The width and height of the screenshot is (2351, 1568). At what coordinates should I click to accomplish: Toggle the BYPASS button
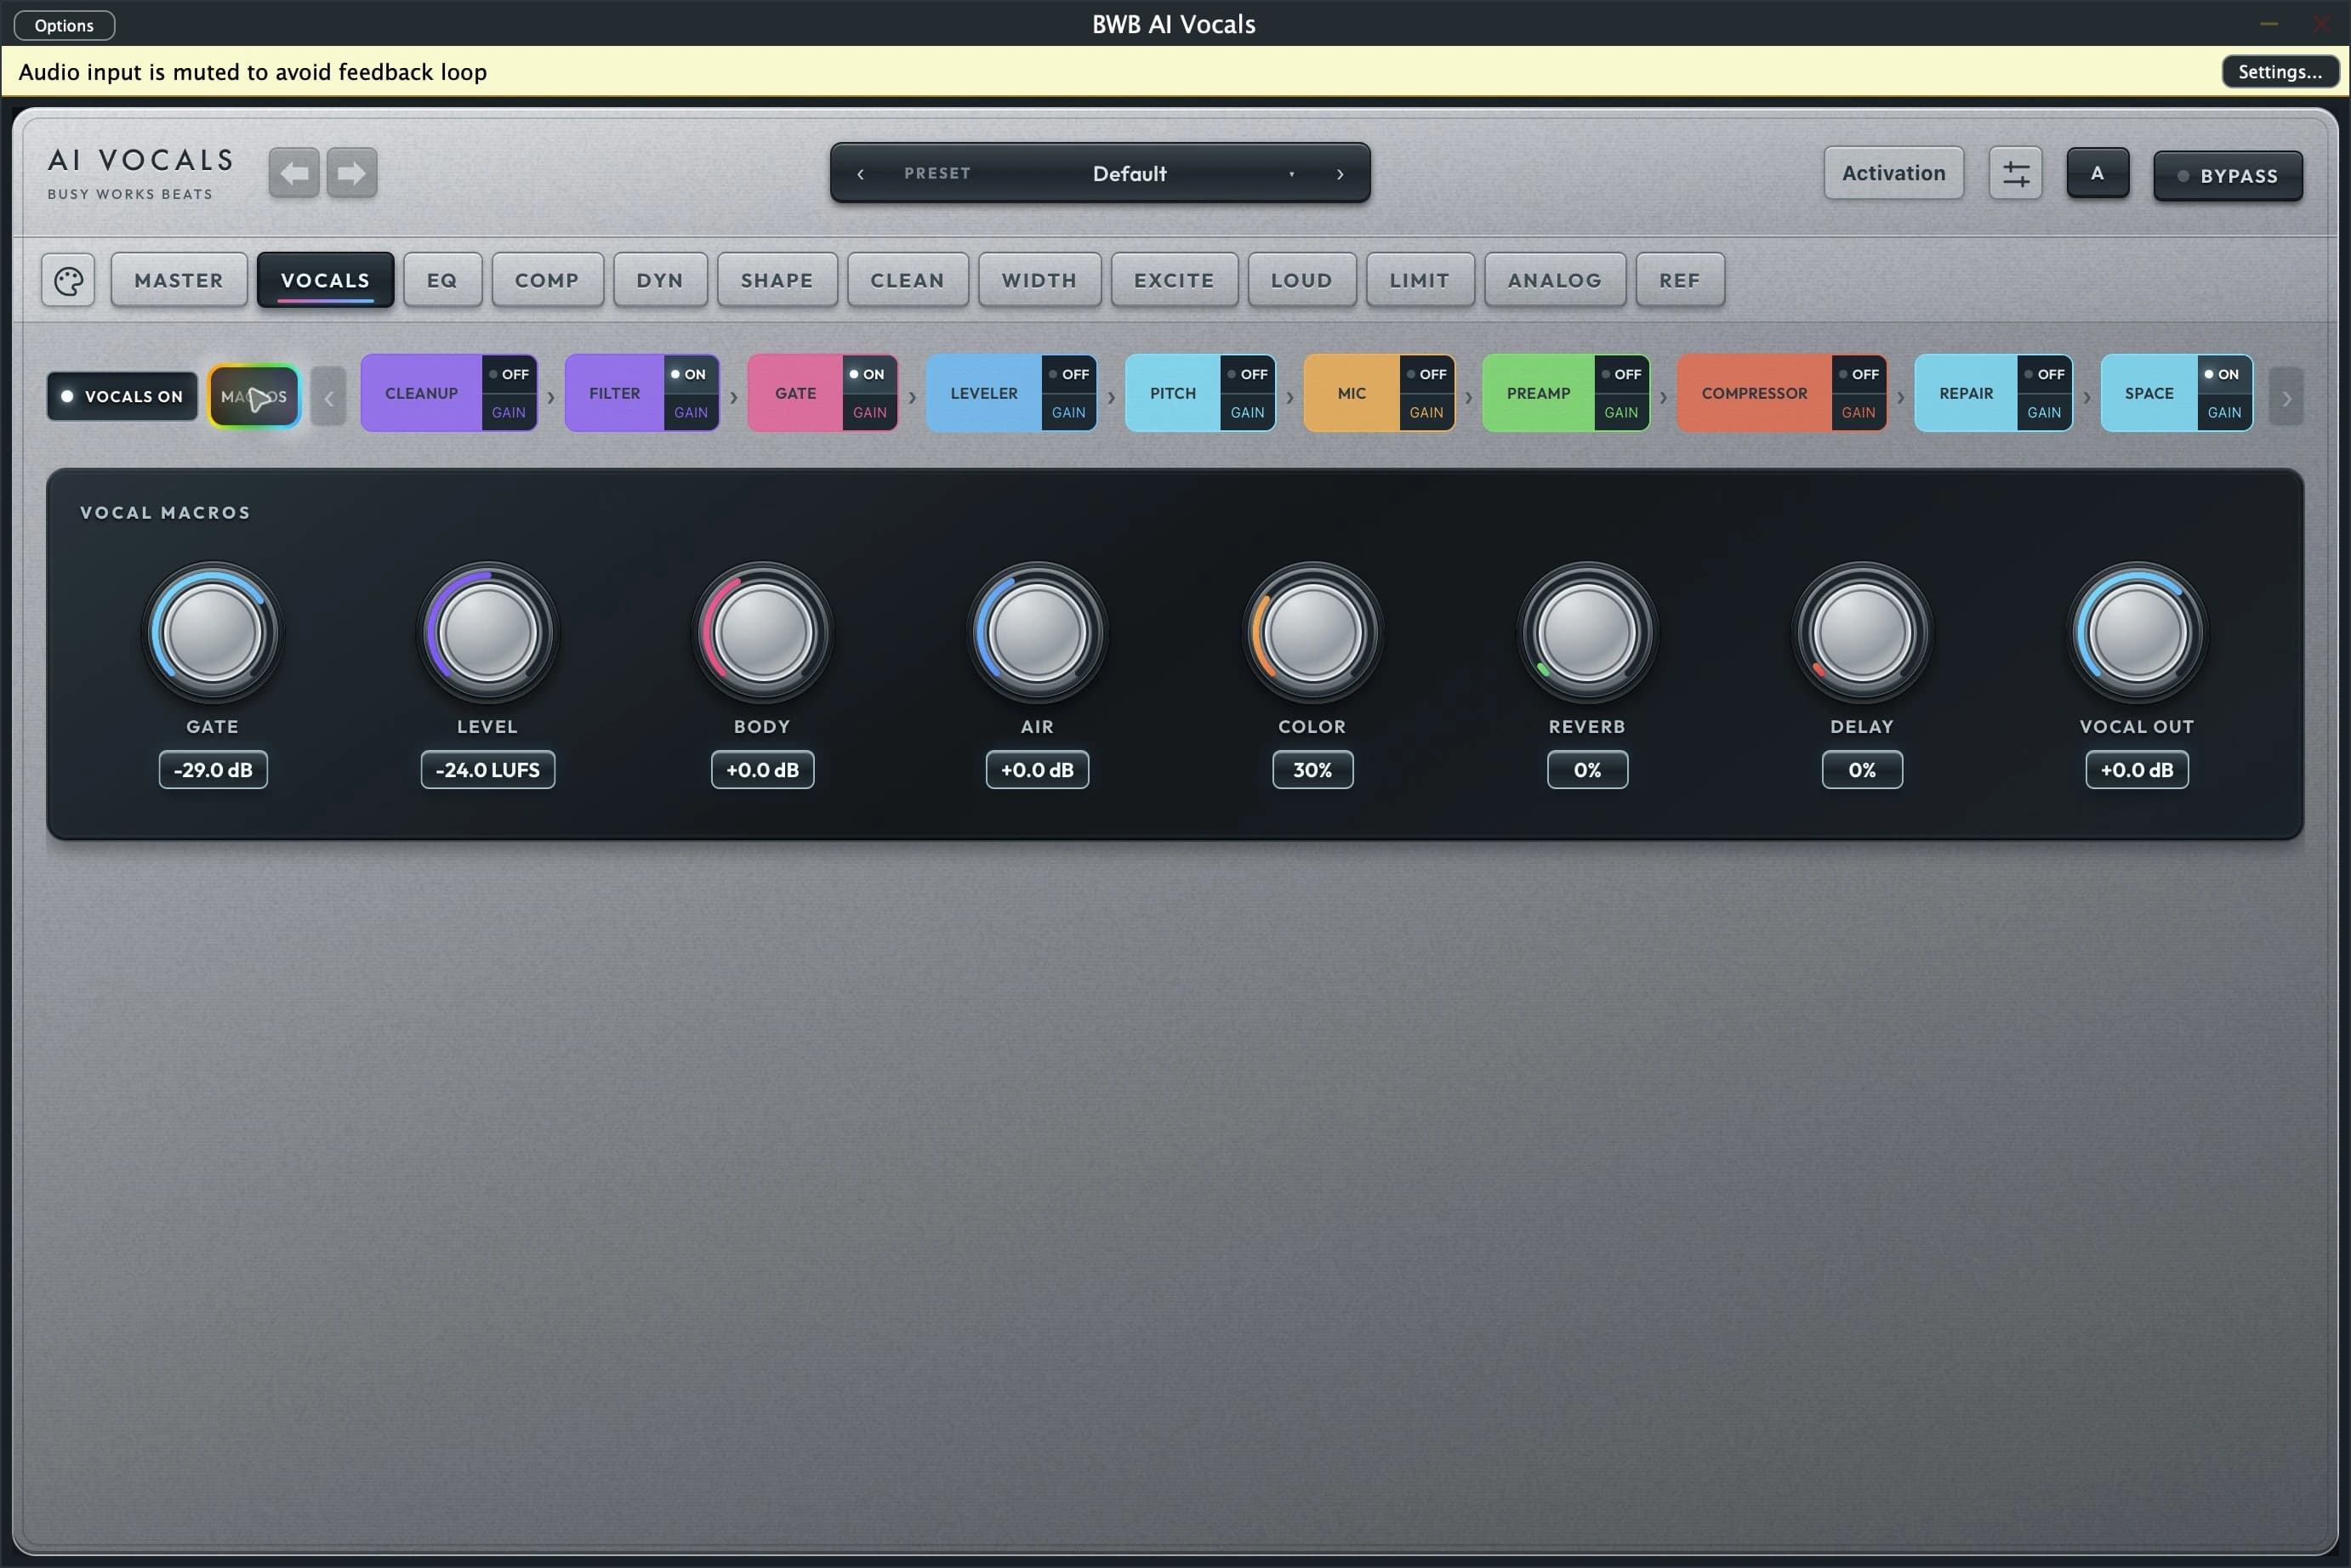click(2228, 176)
